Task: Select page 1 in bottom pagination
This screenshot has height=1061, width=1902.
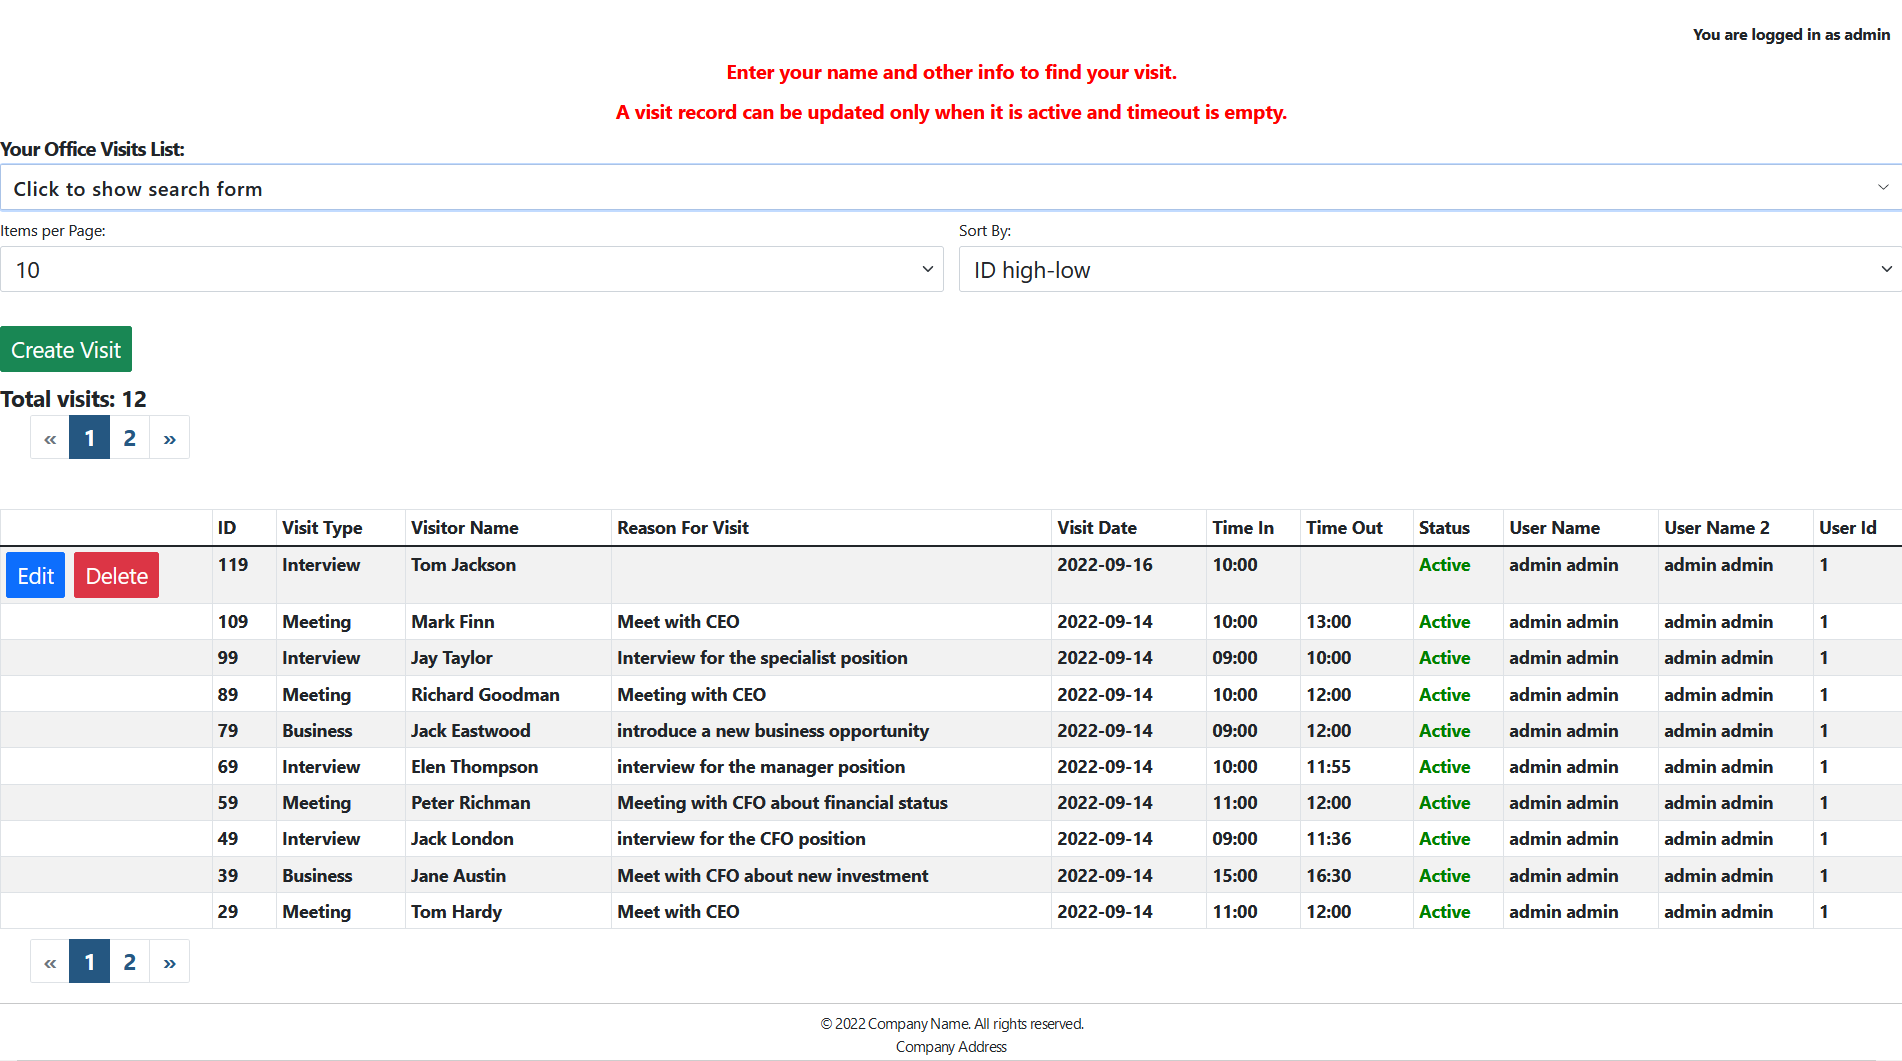Action: 90,962
